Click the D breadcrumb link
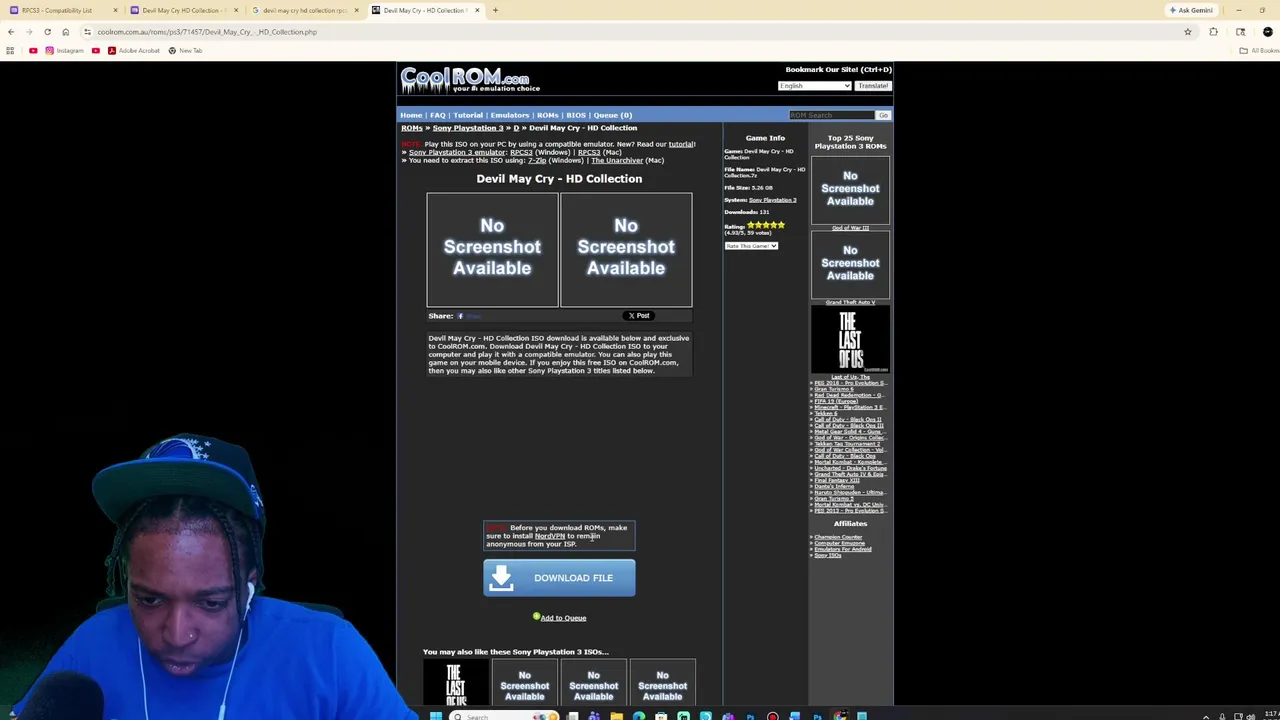Image resolution: width=1280 pixels, height=720 pixels. point(516,128)
